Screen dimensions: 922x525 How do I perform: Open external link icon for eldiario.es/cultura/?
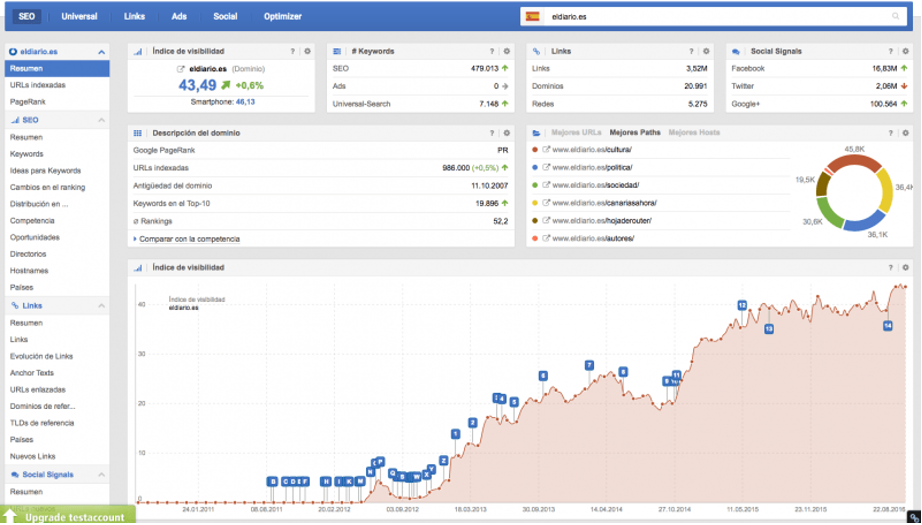click(x=546, y=150)
